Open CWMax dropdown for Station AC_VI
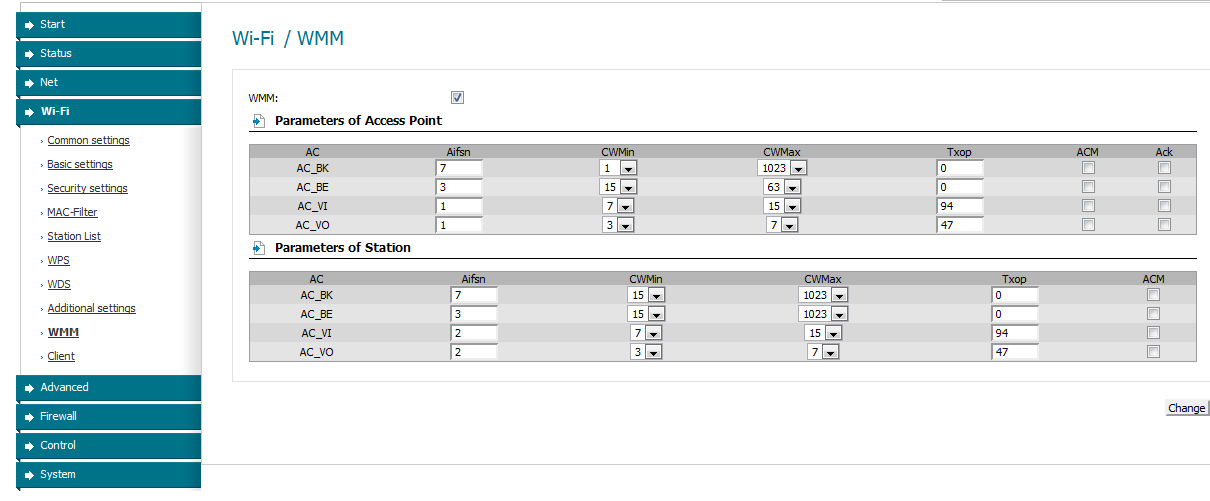Screen dimensions: 1210x501 [x=823, y=333]
